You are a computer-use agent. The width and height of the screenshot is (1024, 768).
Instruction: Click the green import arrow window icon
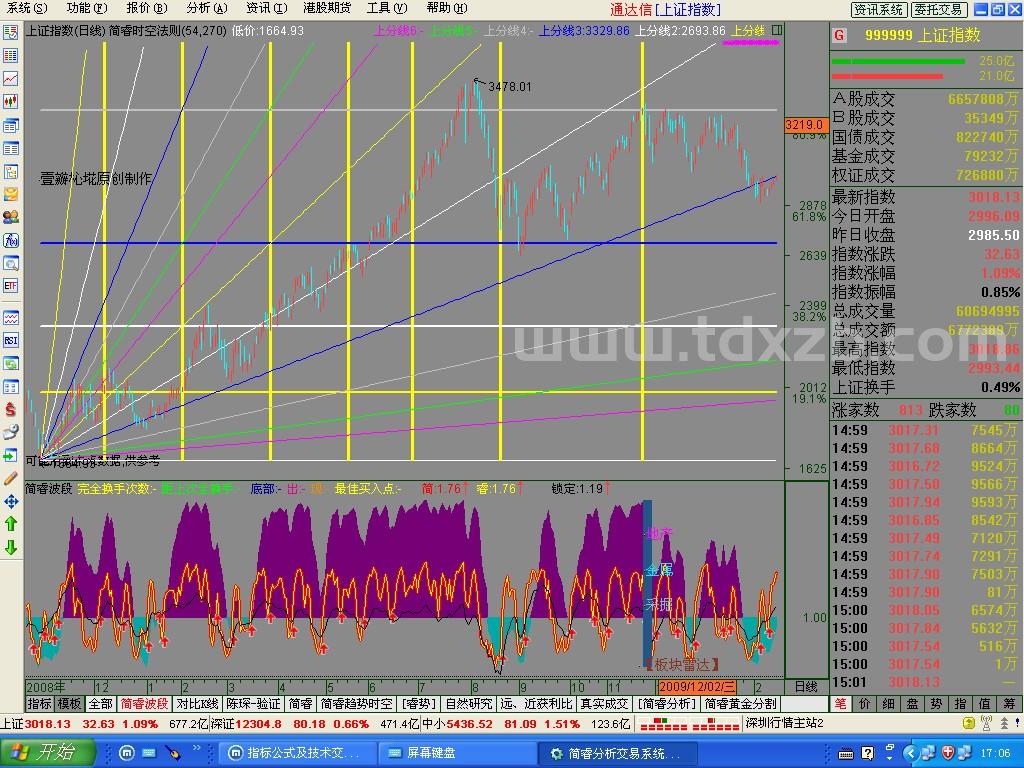[10, 455]
